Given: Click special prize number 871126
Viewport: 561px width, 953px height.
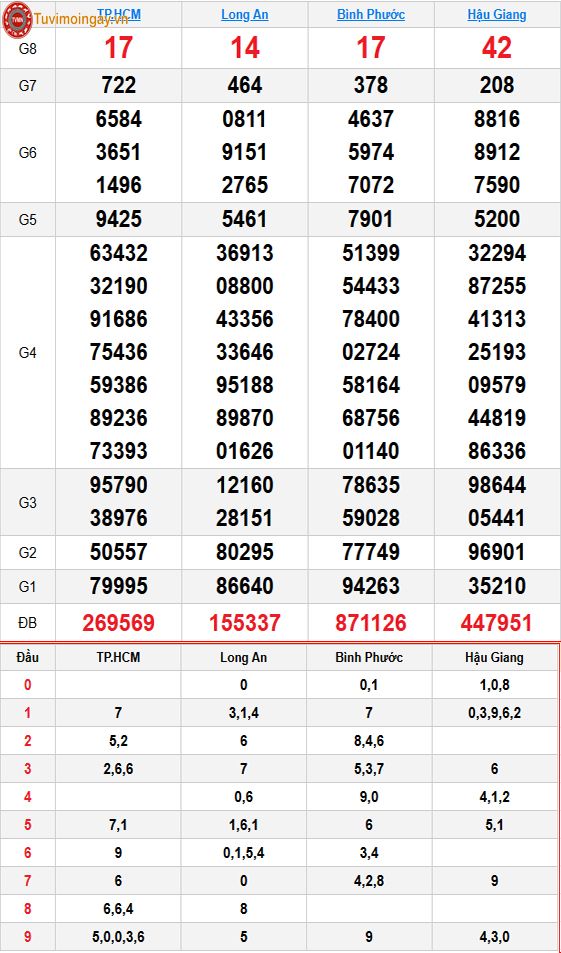Looking at the screenshot, I should pos(371,623).
